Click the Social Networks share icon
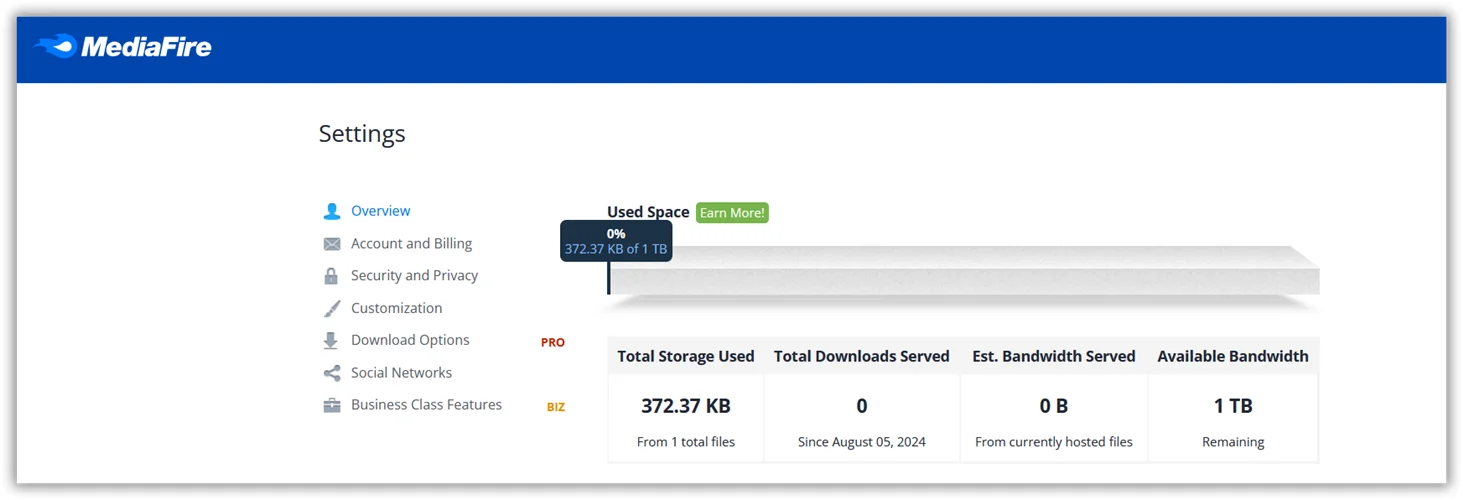1463x500 pixels. [332, 373]
